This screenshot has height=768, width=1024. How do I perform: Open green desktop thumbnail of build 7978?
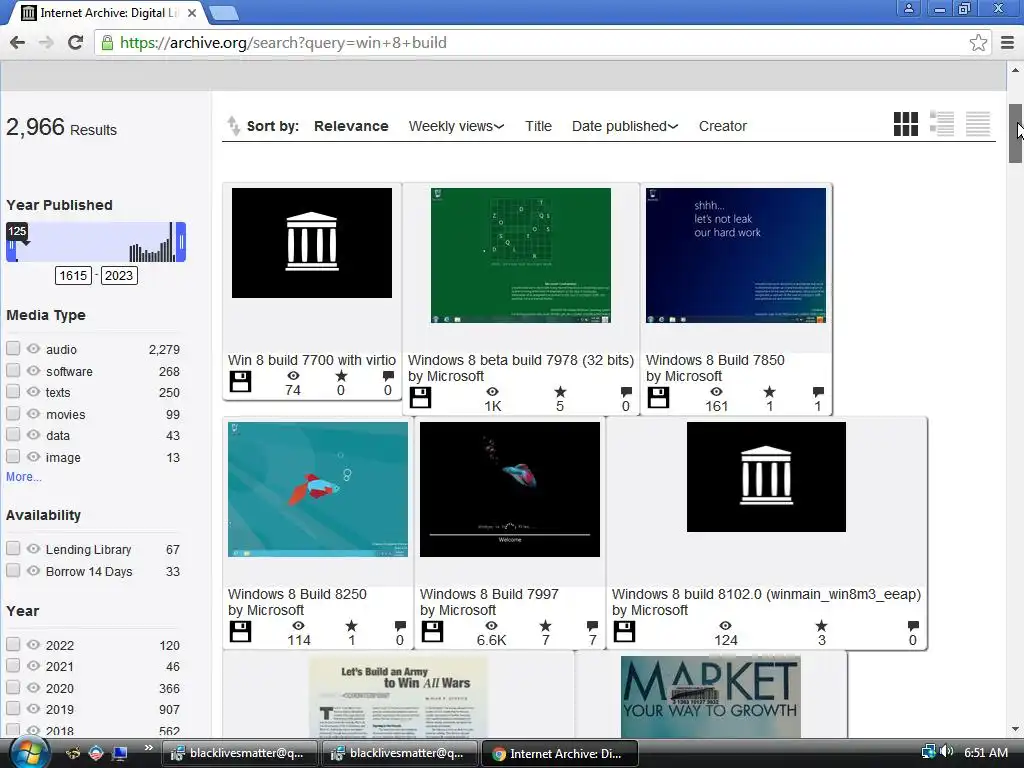click(520, 255)
